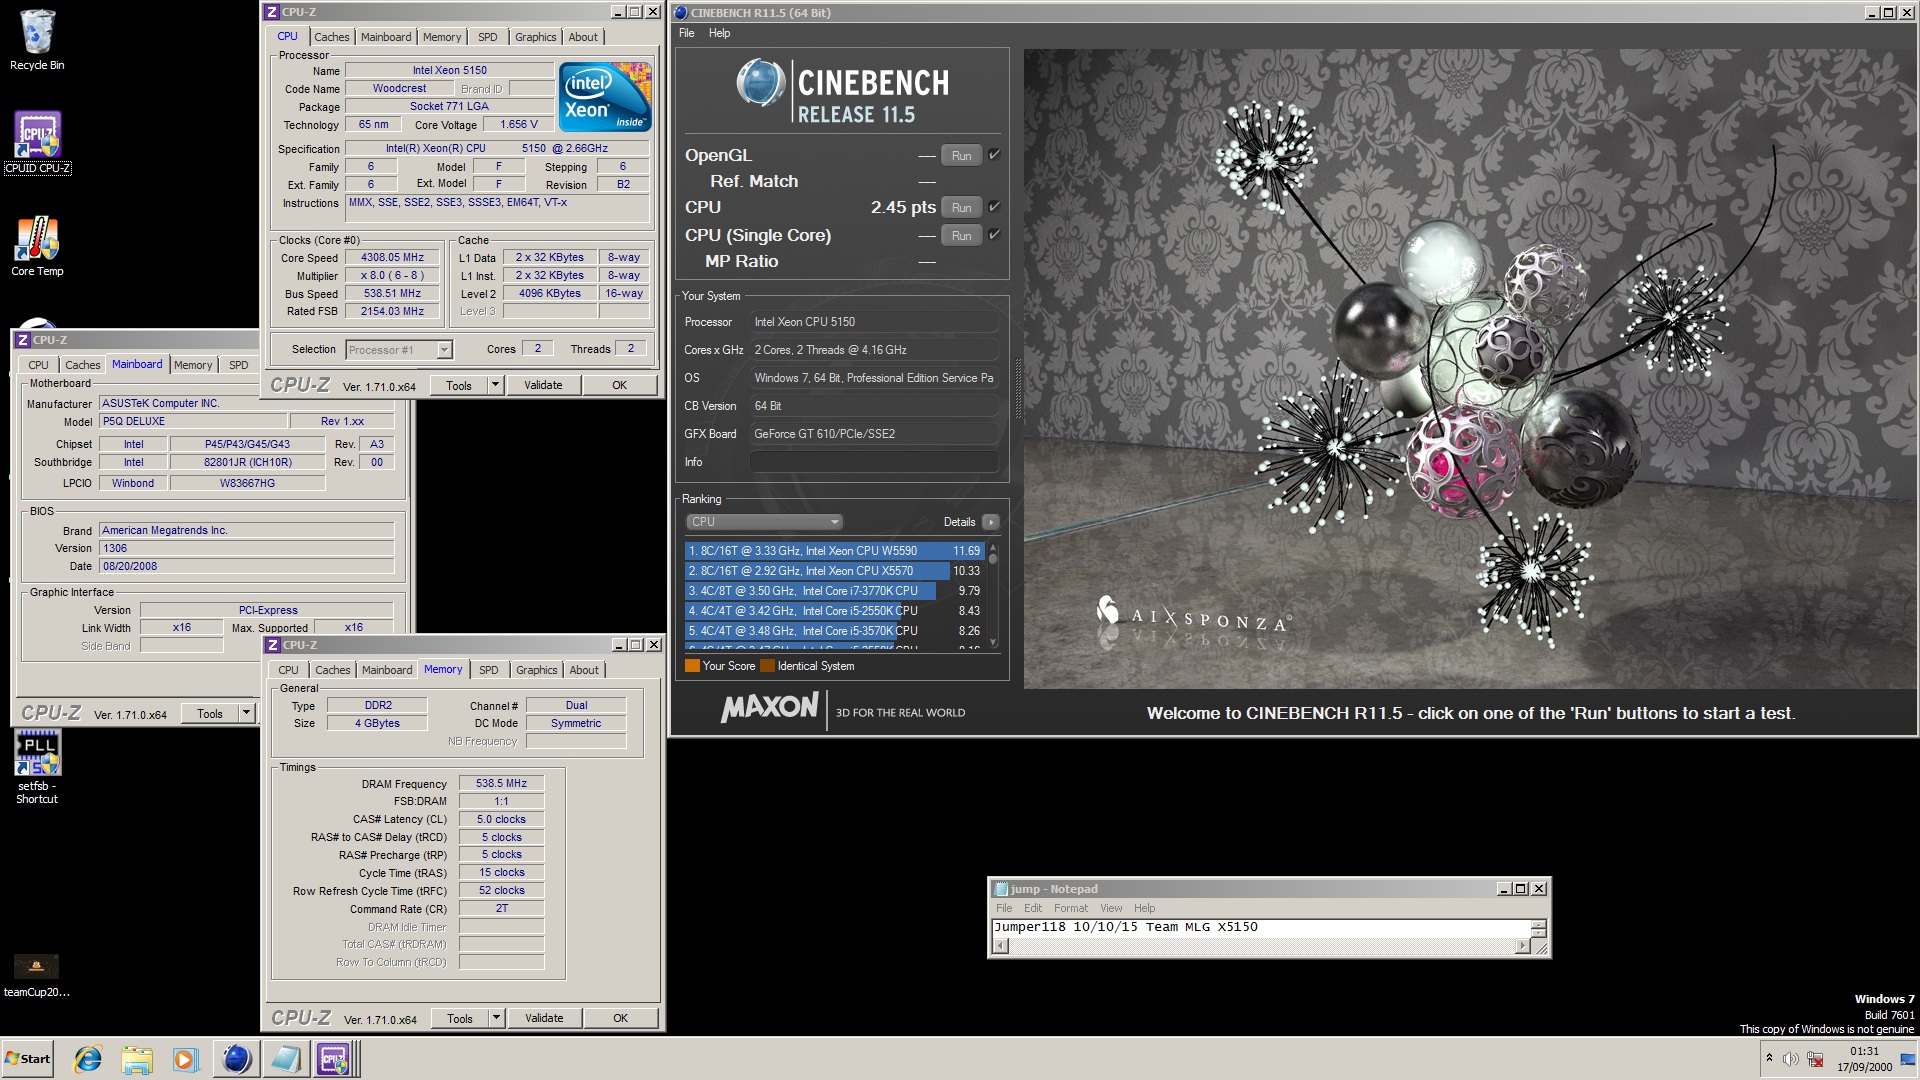This screenshot has height=1080, width=1920.
Task: Click the Cinebench sphere logo
Action: (761, 83)
